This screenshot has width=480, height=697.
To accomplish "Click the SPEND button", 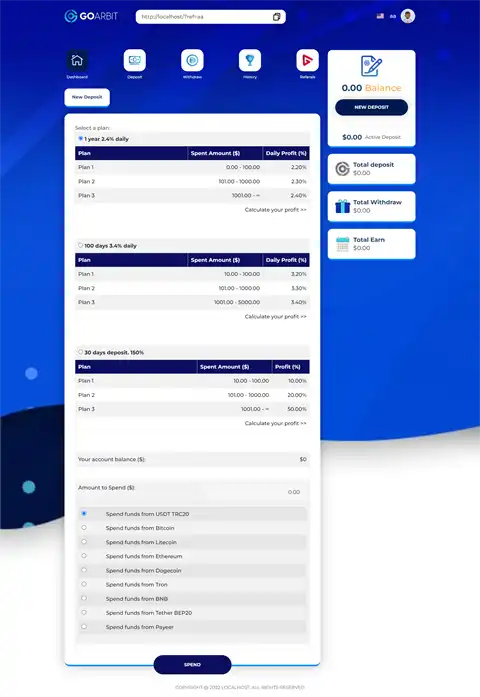I will 192,665.
